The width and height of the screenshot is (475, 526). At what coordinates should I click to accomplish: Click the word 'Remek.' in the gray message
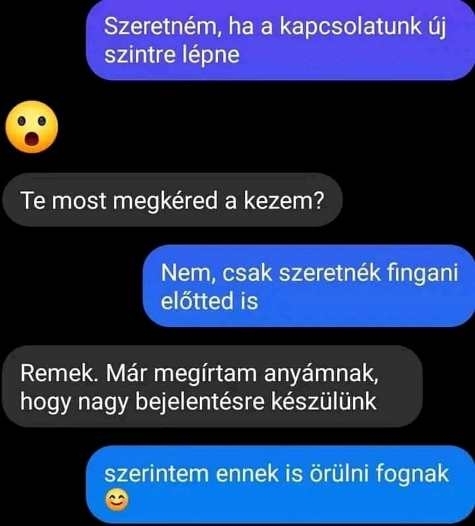(x=59, y=373)
